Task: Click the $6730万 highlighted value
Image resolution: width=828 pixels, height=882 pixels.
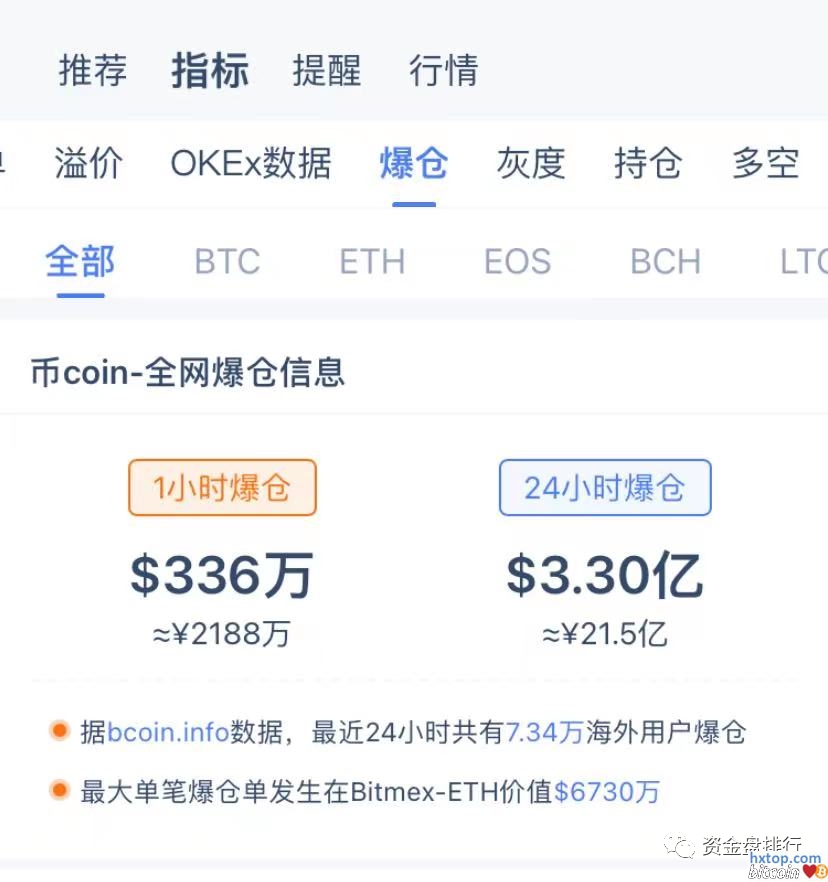Action: pos(607,792)
